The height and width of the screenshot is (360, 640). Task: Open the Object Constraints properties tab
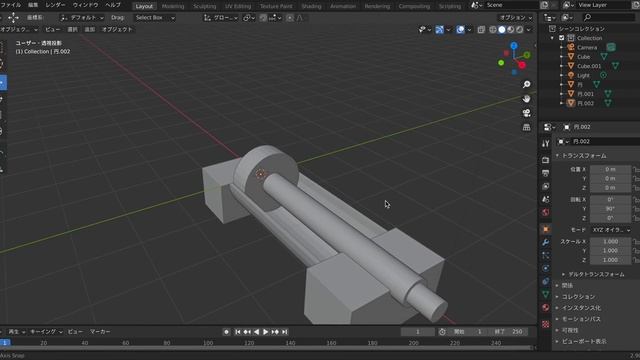click(546, 281)
